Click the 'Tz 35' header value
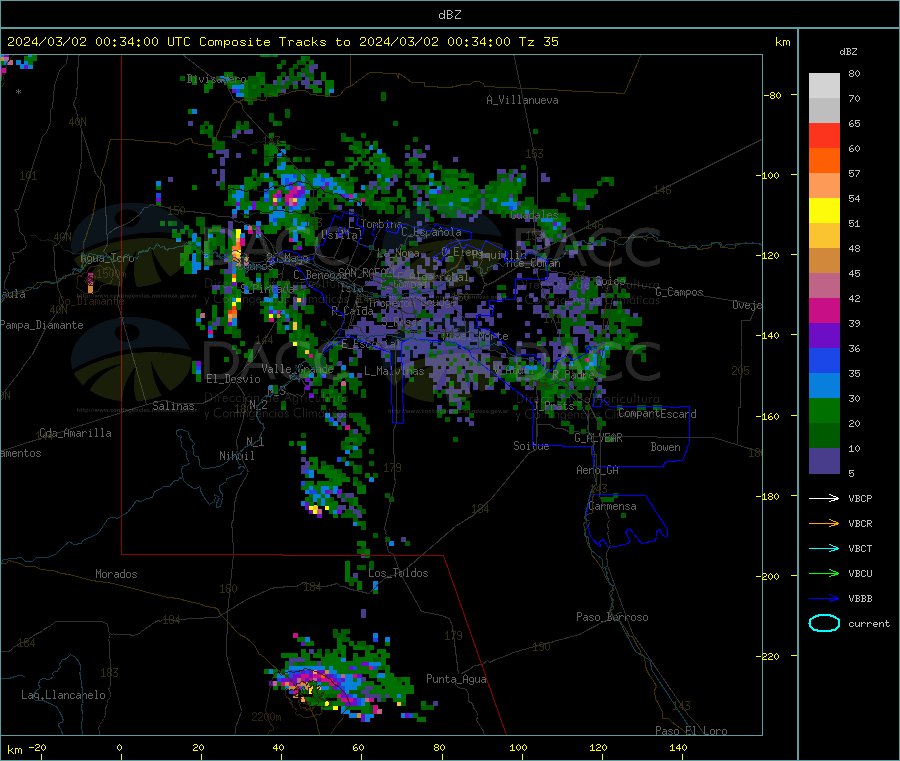 point(538,42)
